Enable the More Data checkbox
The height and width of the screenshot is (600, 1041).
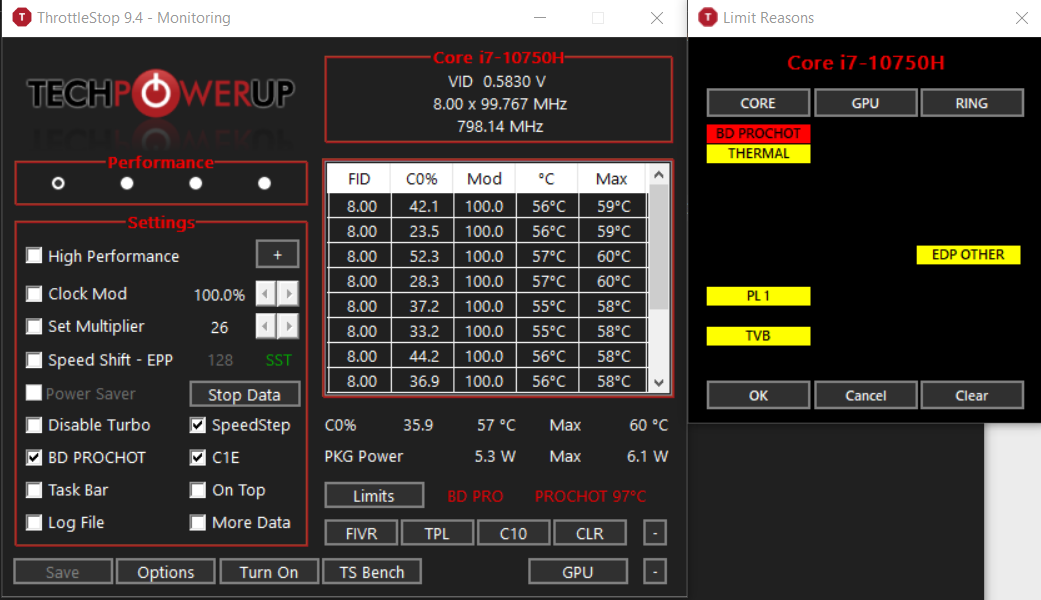pyautogui.click(x=198, y=522)
